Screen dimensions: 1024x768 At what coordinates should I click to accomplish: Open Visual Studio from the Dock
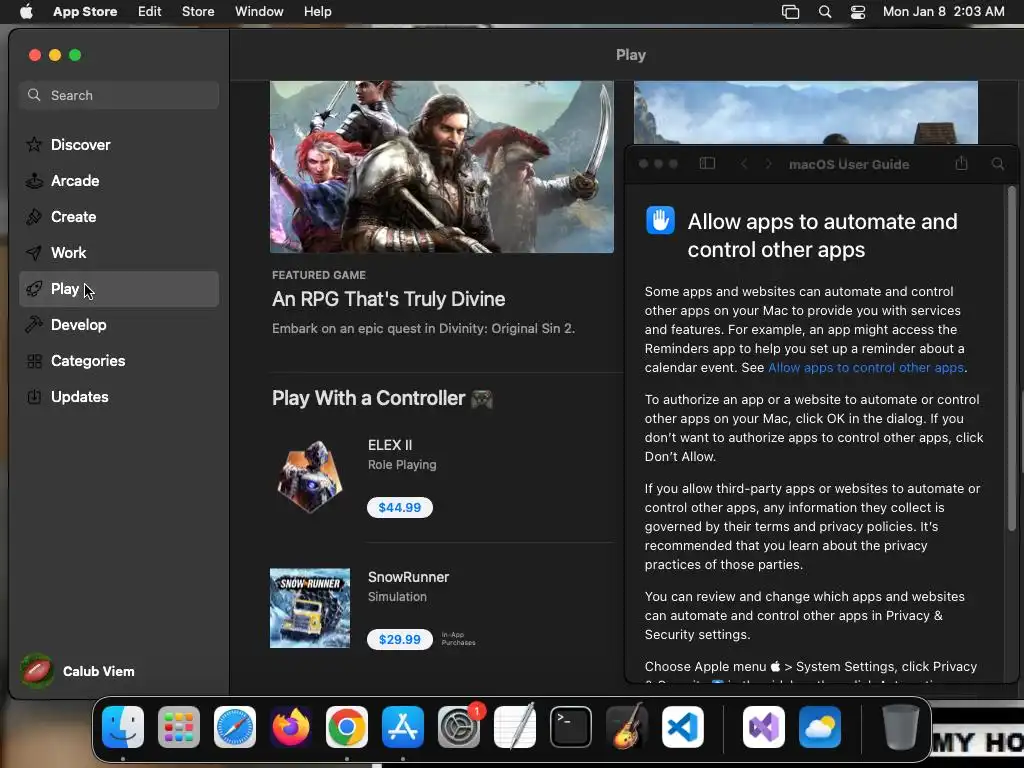(x=764, y=727)
